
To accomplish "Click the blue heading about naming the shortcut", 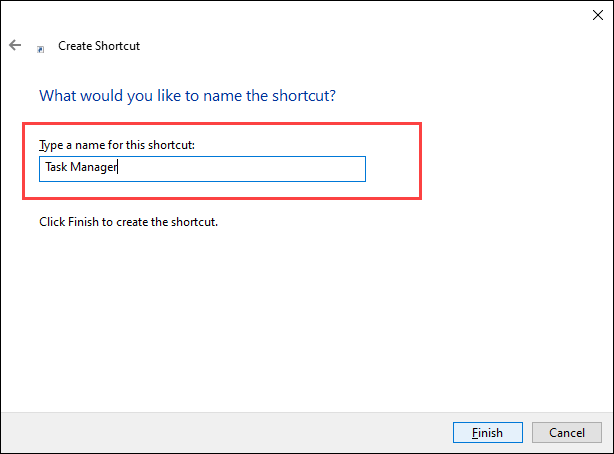I will click(x=186, y=97).
